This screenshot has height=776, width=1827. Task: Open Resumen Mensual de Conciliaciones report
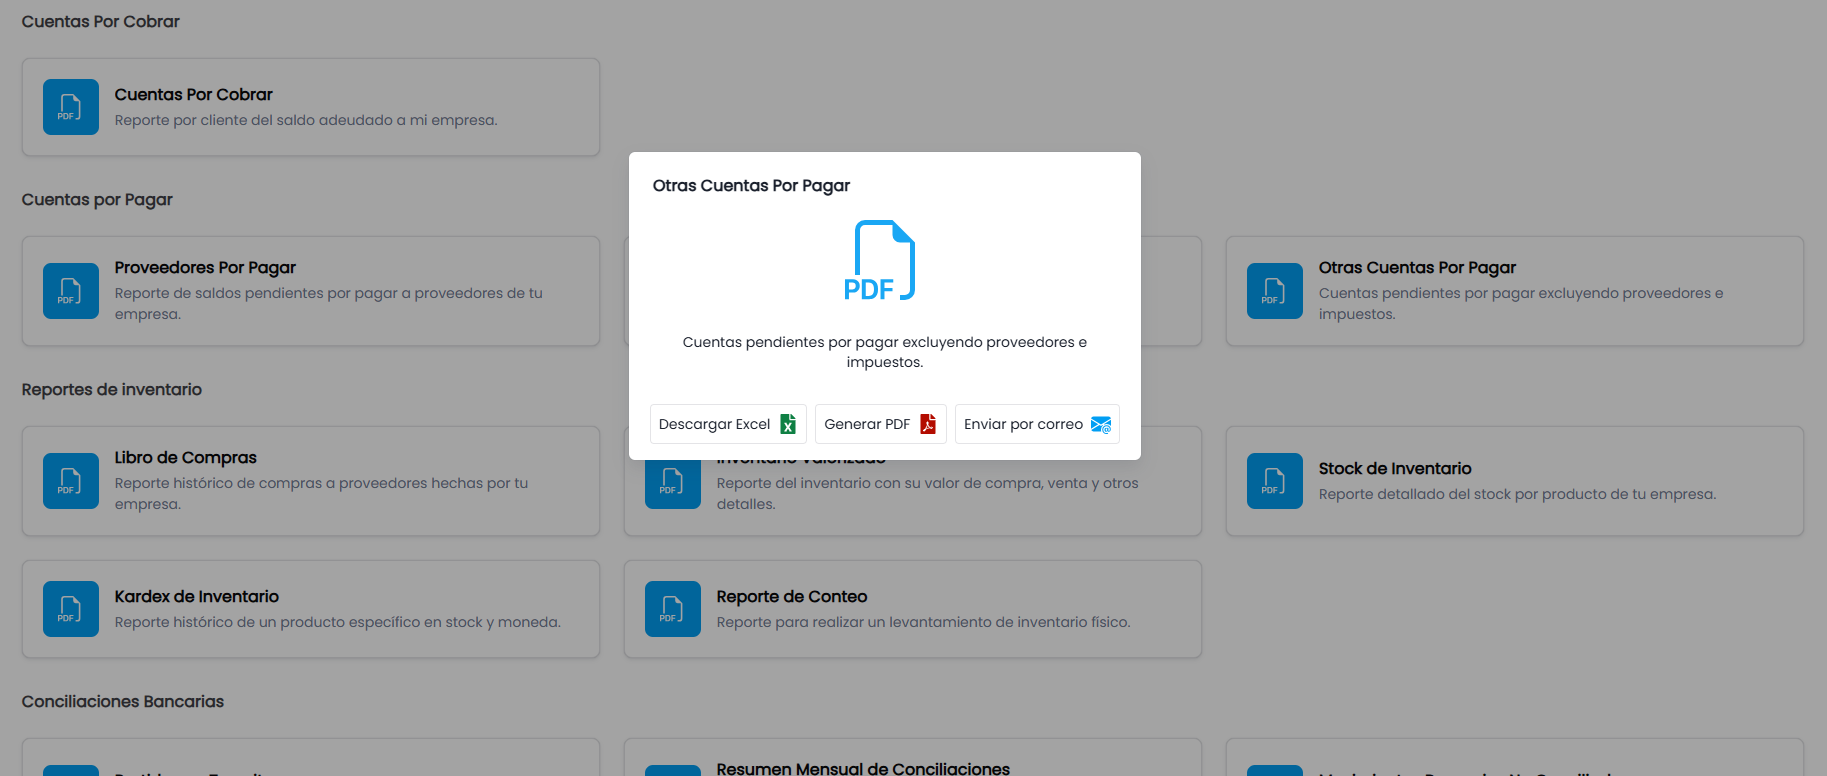pos(863,768)
